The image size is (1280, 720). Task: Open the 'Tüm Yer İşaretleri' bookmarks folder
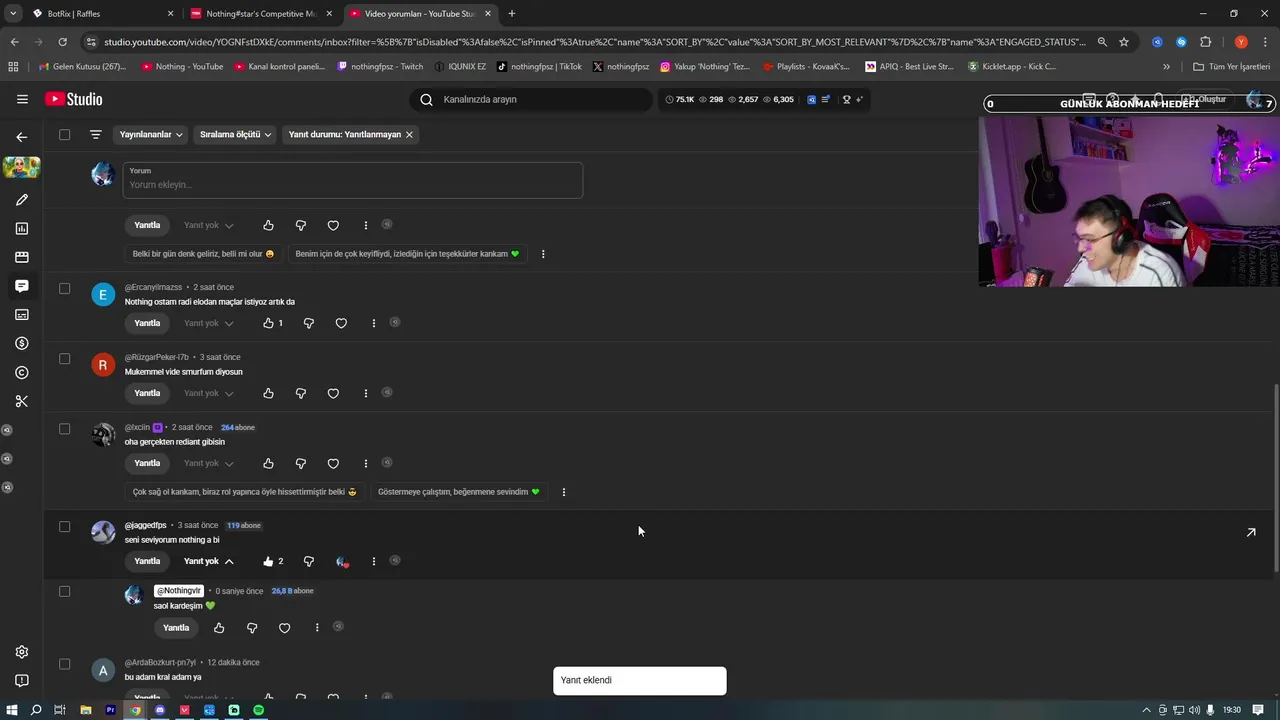point(1232,67)
